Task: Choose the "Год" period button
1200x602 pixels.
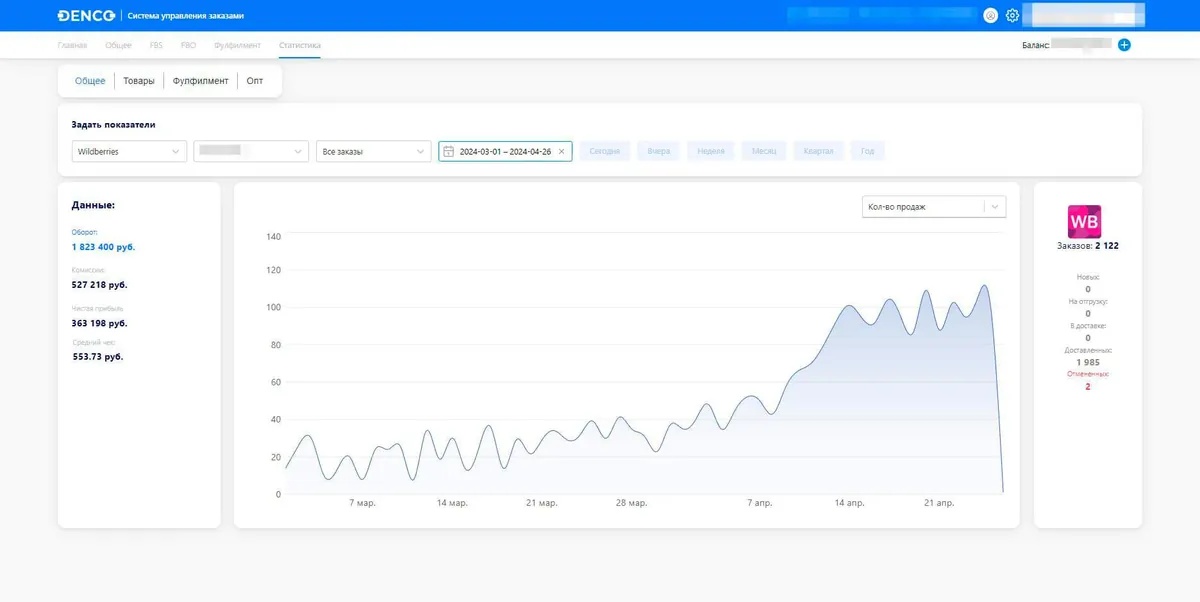Action: point(867,152)
